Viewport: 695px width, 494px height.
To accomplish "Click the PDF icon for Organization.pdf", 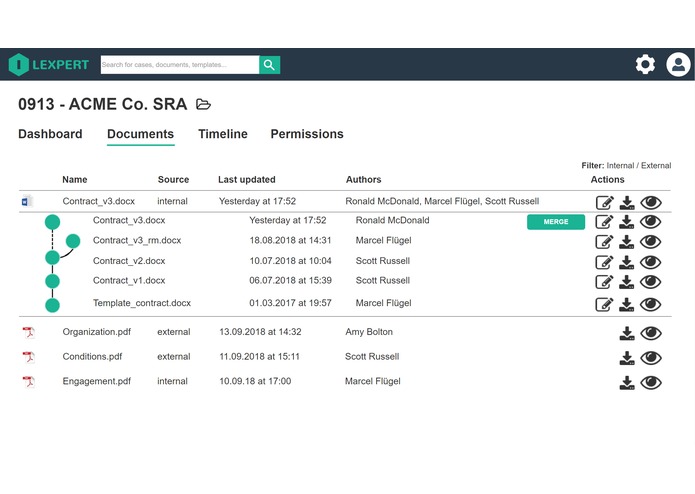I will pyautogui.click(x=29, y=332).
